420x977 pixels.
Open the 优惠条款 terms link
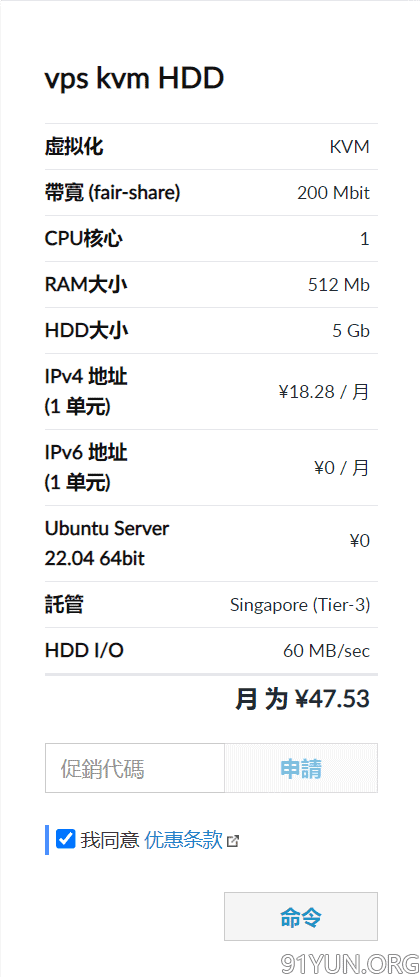[x=183, y=840]
